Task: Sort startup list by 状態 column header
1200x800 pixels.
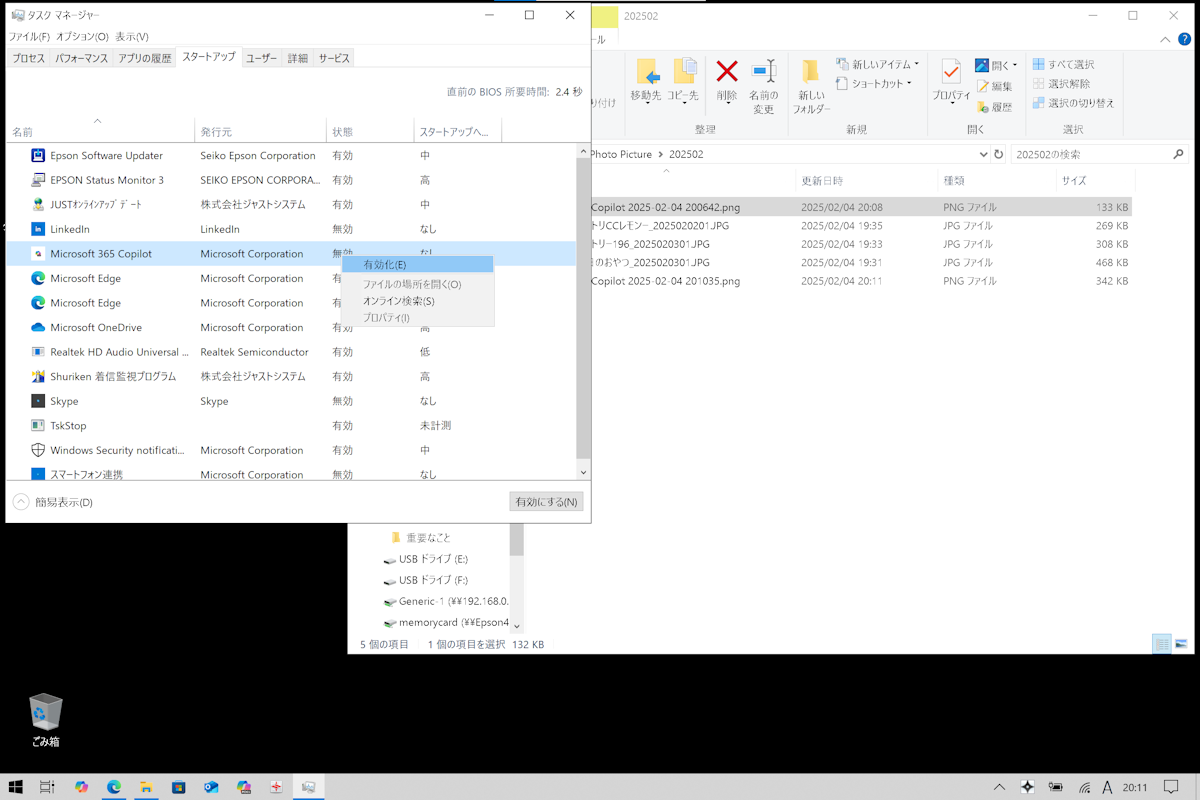Action: point(371,131)
